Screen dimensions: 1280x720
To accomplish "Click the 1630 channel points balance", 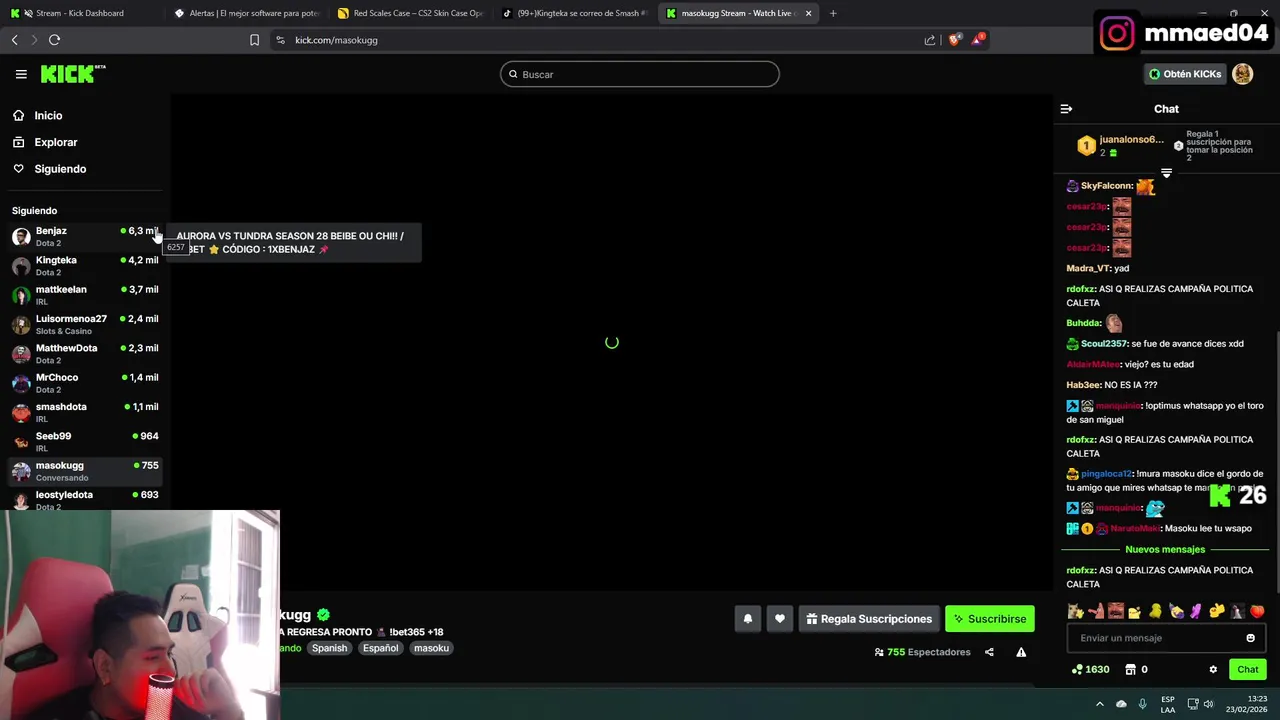I will pyautogui.click(x=1090, y=669).
